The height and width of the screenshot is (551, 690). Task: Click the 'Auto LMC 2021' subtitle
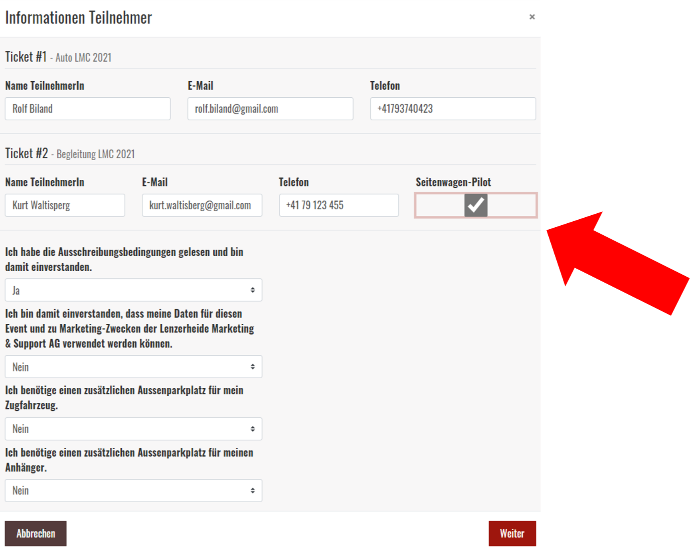[83, 58]
